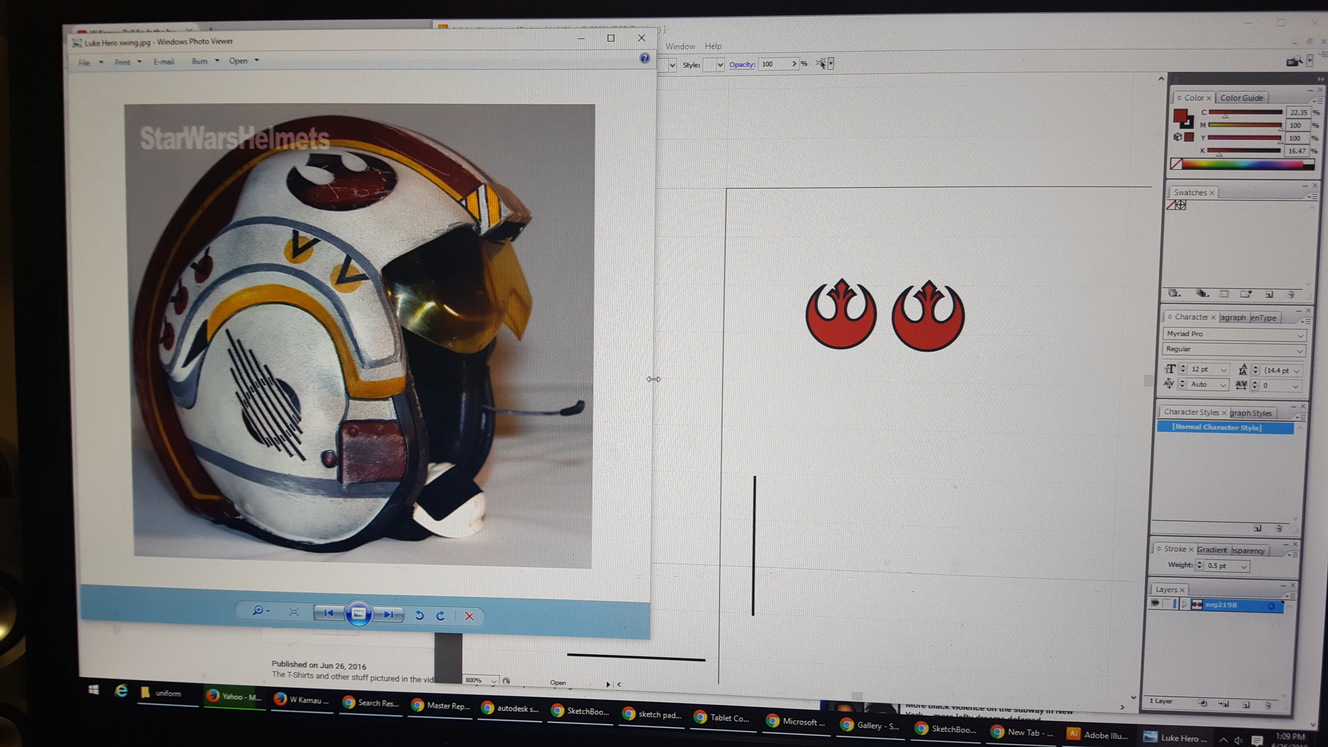
Task: Edit the Cyan value 22.35 field
Action: tap(1298, 112)
